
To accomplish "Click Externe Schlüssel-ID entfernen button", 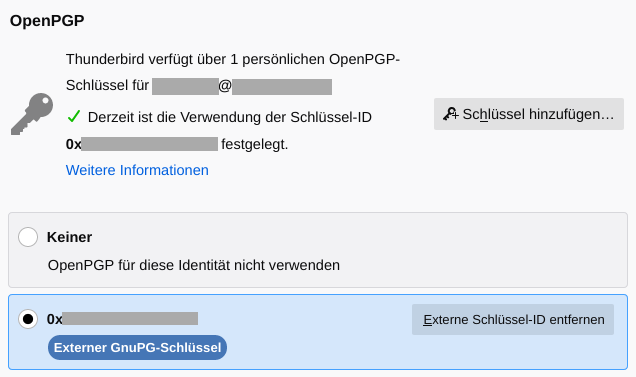I will (x=513, y=319).
